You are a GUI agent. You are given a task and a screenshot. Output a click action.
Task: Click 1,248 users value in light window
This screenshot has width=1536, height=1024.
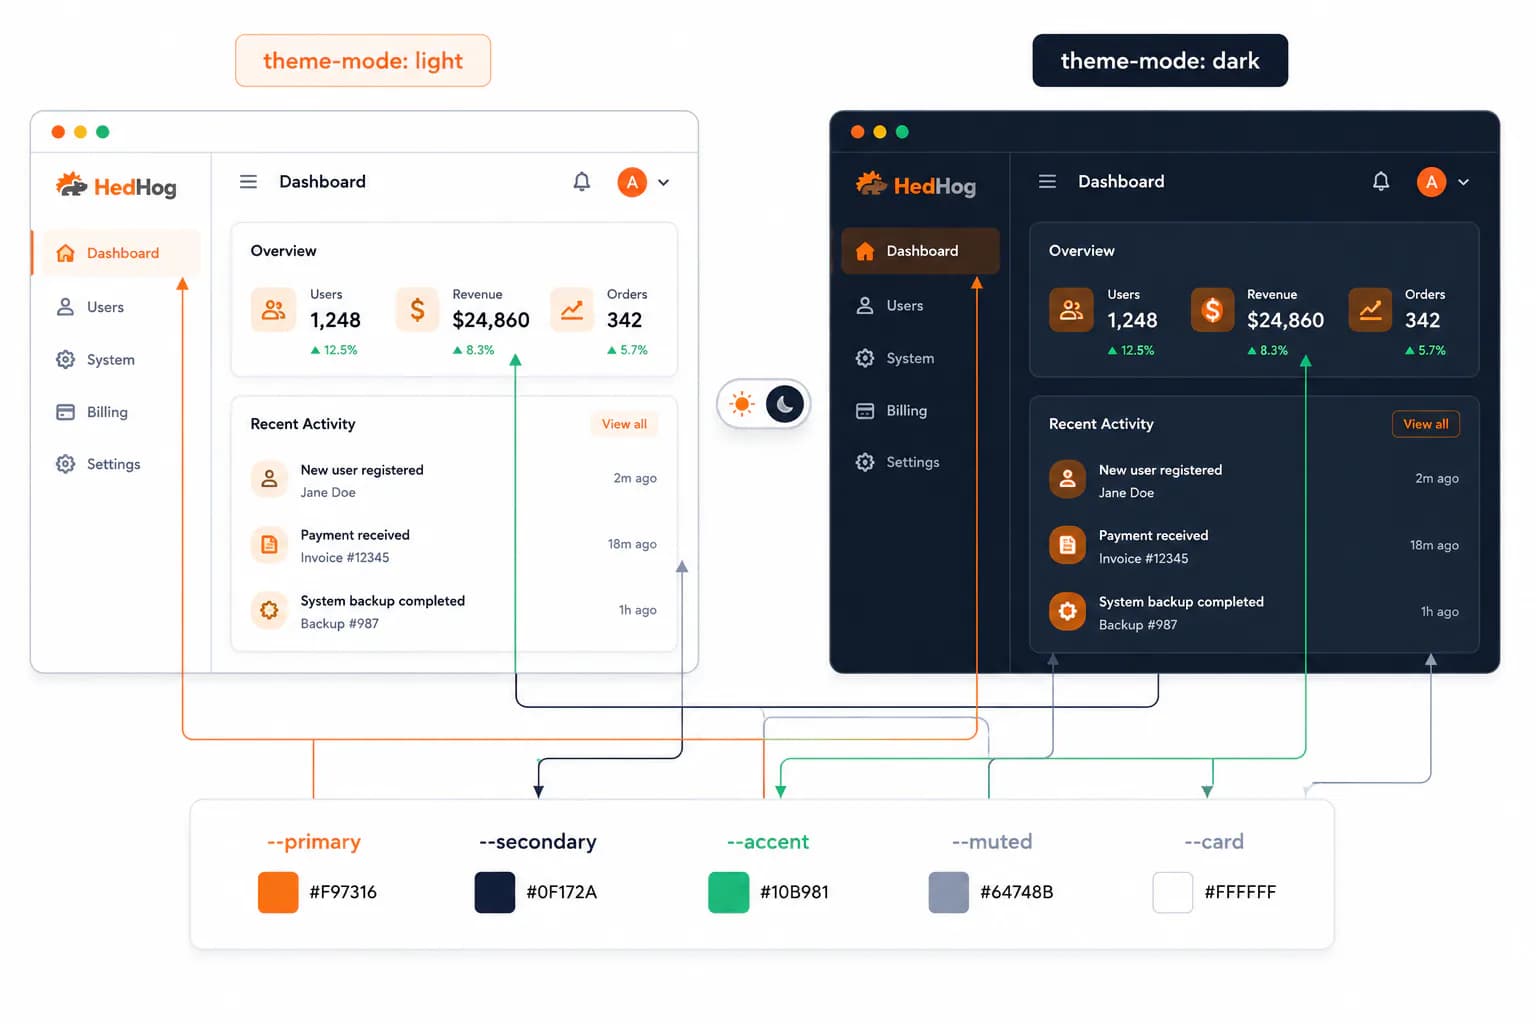coord(335,320)
